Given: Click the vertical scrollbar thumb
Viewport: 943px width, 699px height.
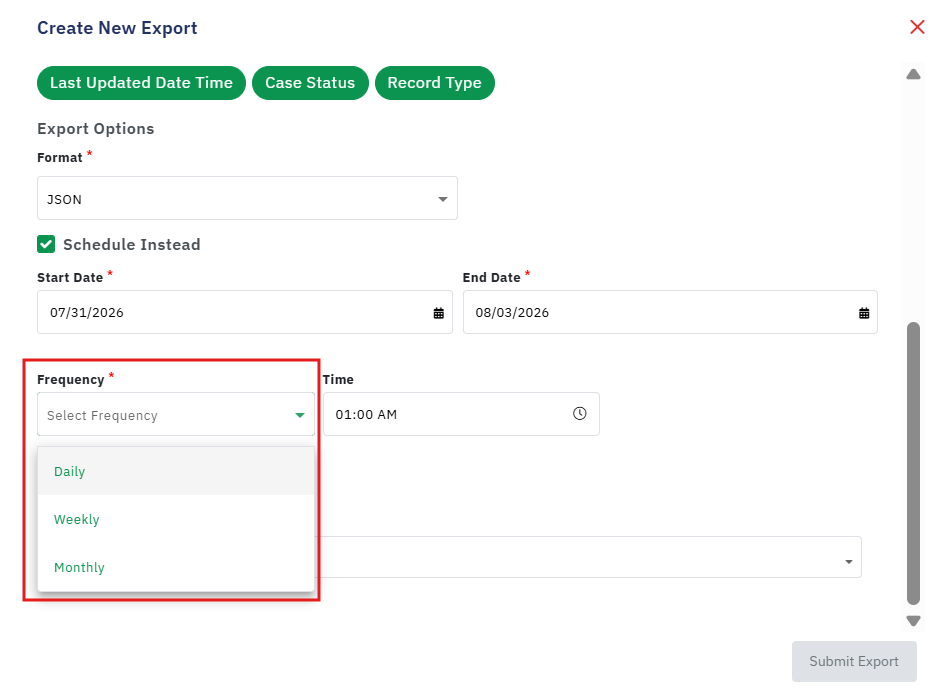Looking at the screenshot, I should pyautogui.click(x=913, y=463).
